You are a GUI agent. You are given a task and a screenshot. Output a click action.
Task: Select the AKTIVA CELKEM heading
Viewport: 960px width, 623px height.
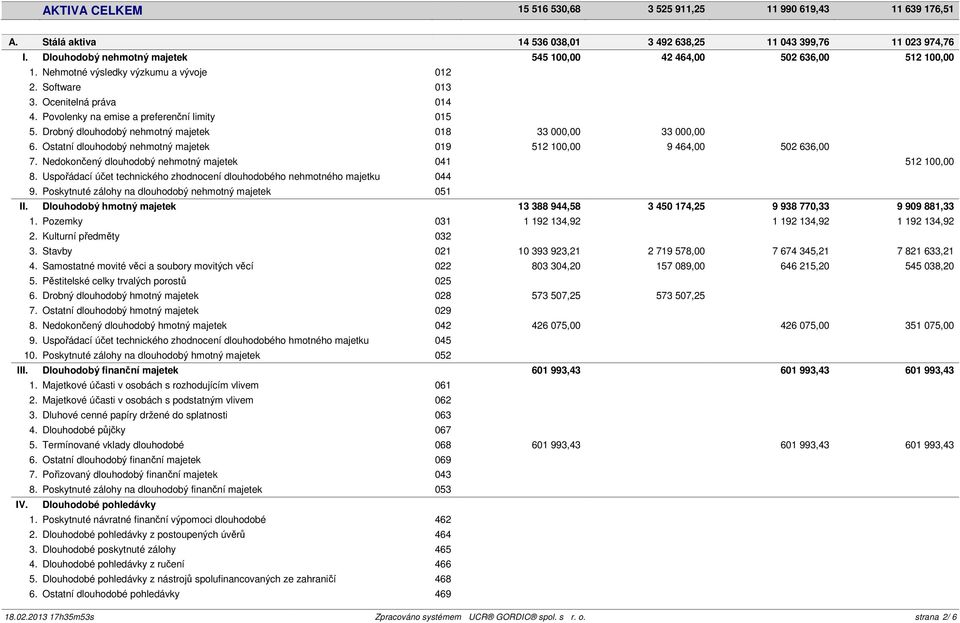tap(92, 10)
